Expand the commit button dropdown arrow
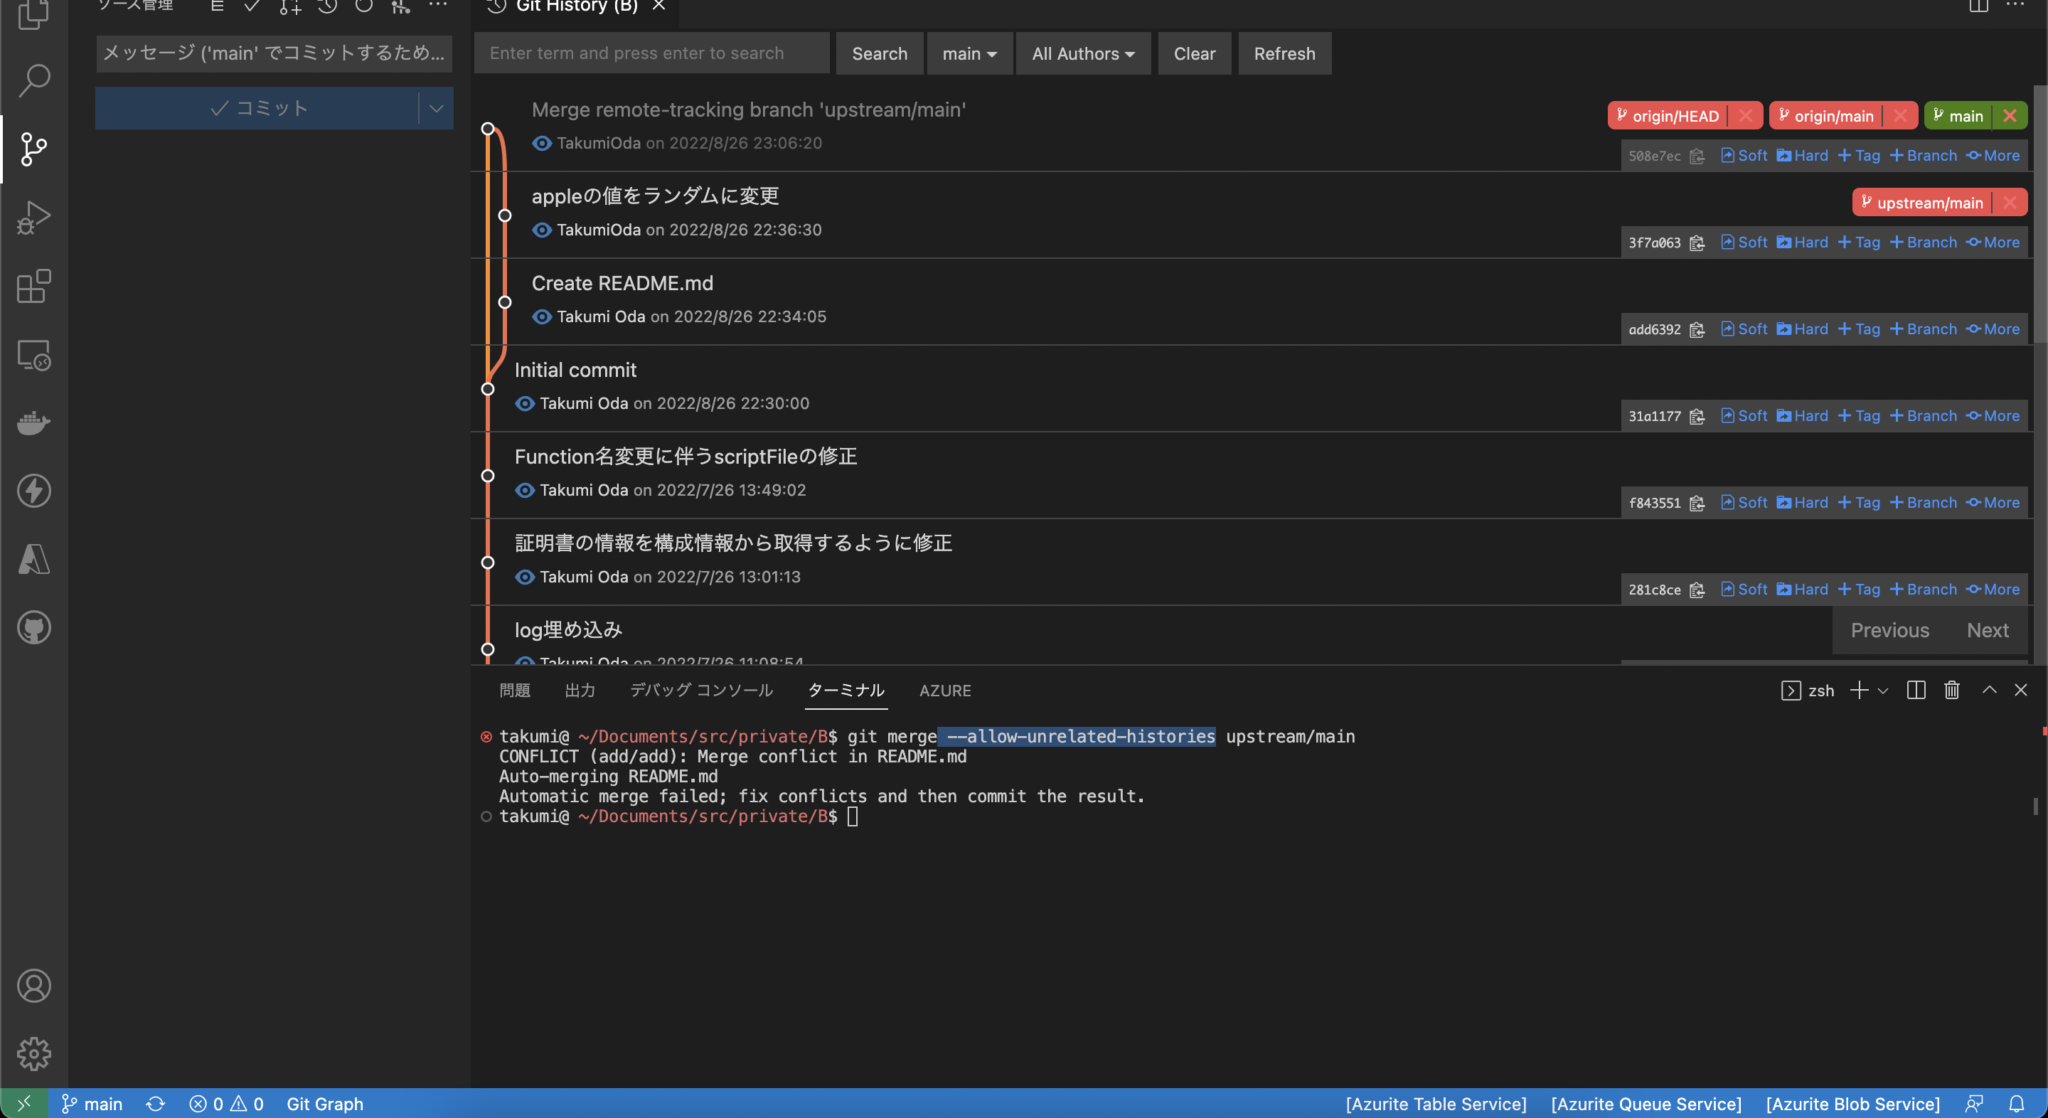 pos(434,107)
